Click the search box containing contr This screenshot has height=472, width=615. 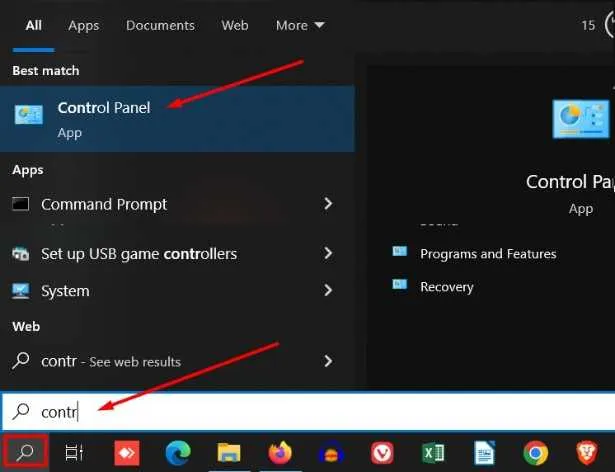309,412
